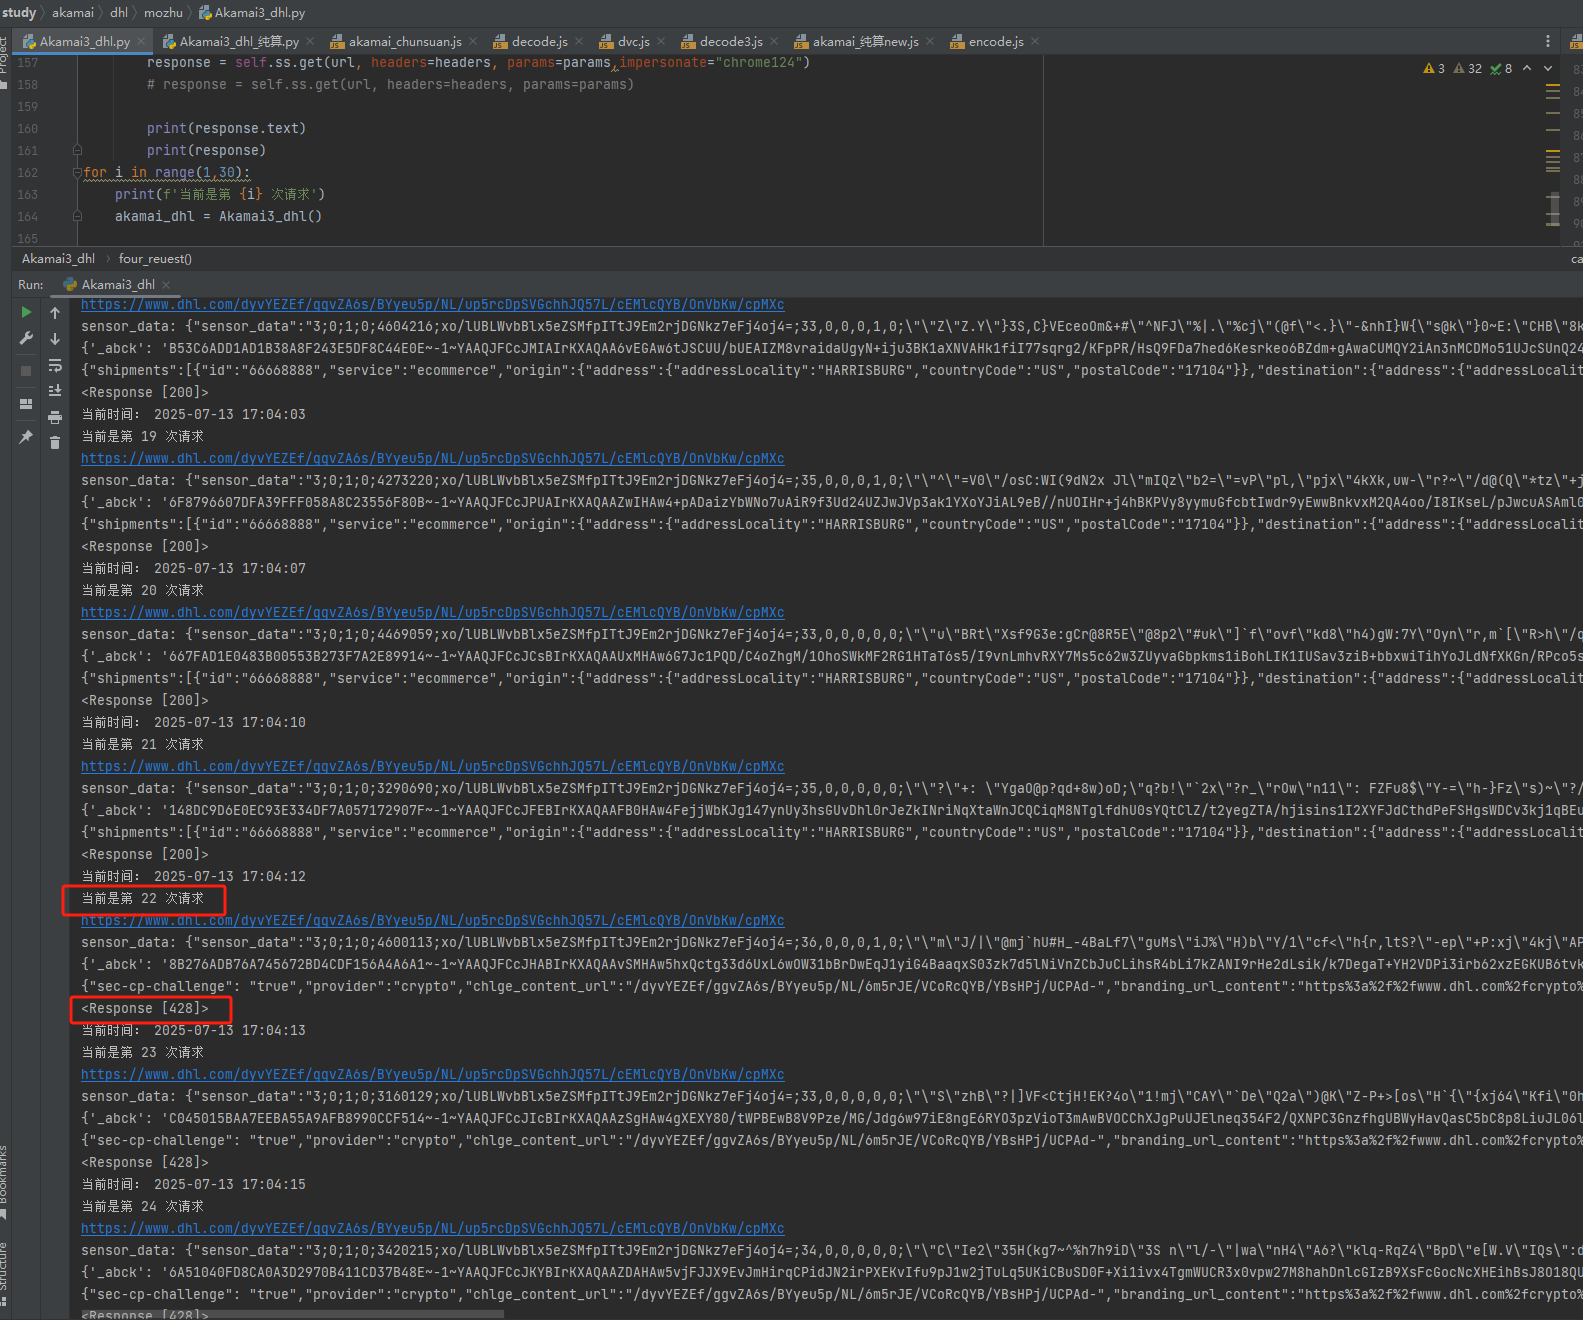Click the yellow warning count 3

point(1434,69)
